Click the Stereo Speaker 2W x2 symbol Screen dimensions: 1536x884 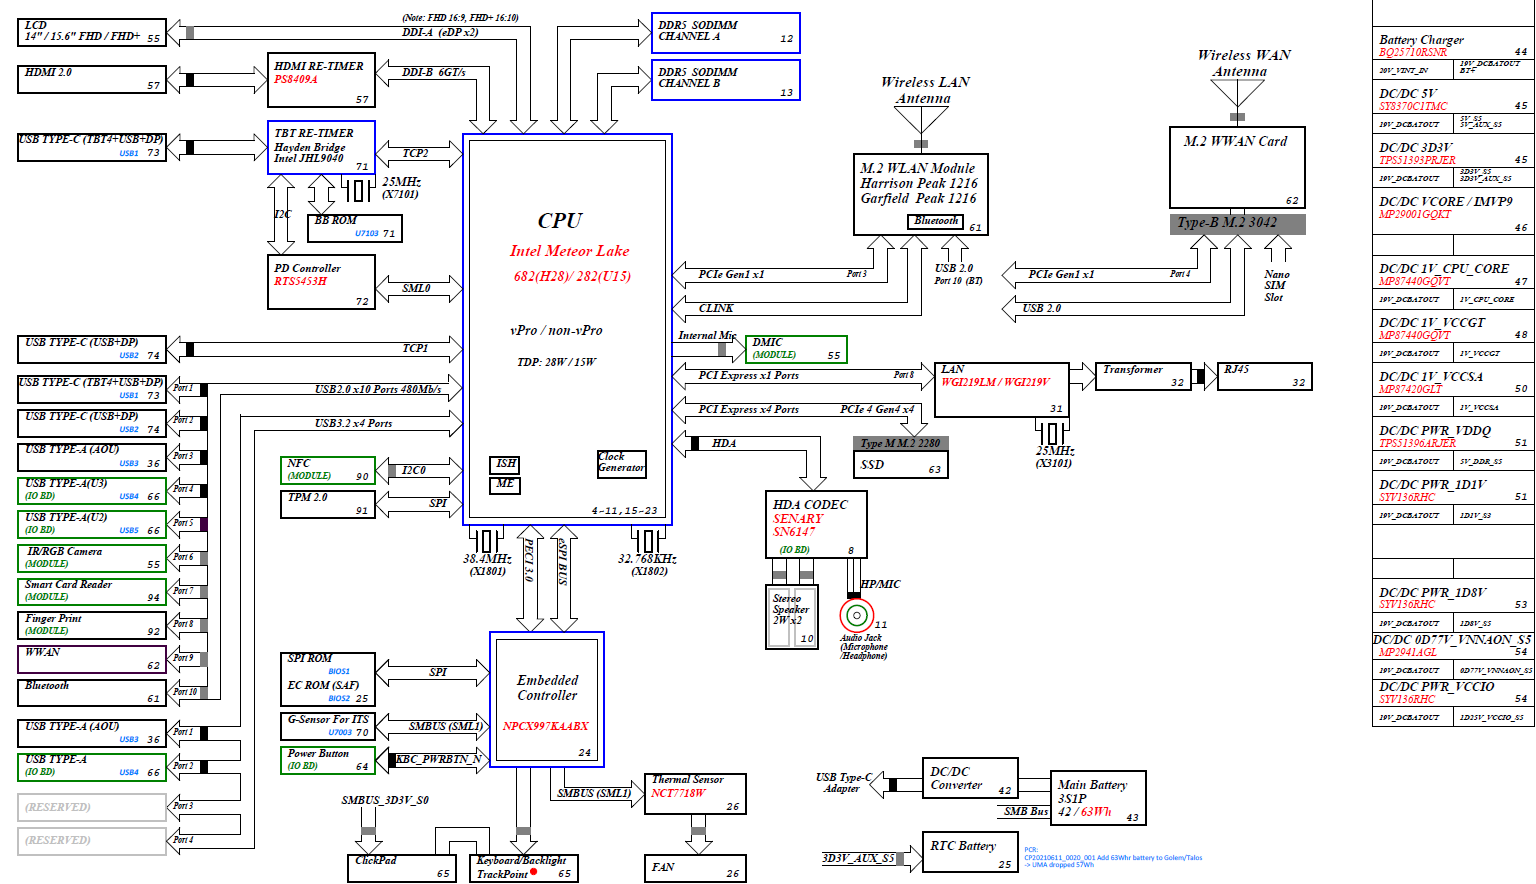click(792, 617)
